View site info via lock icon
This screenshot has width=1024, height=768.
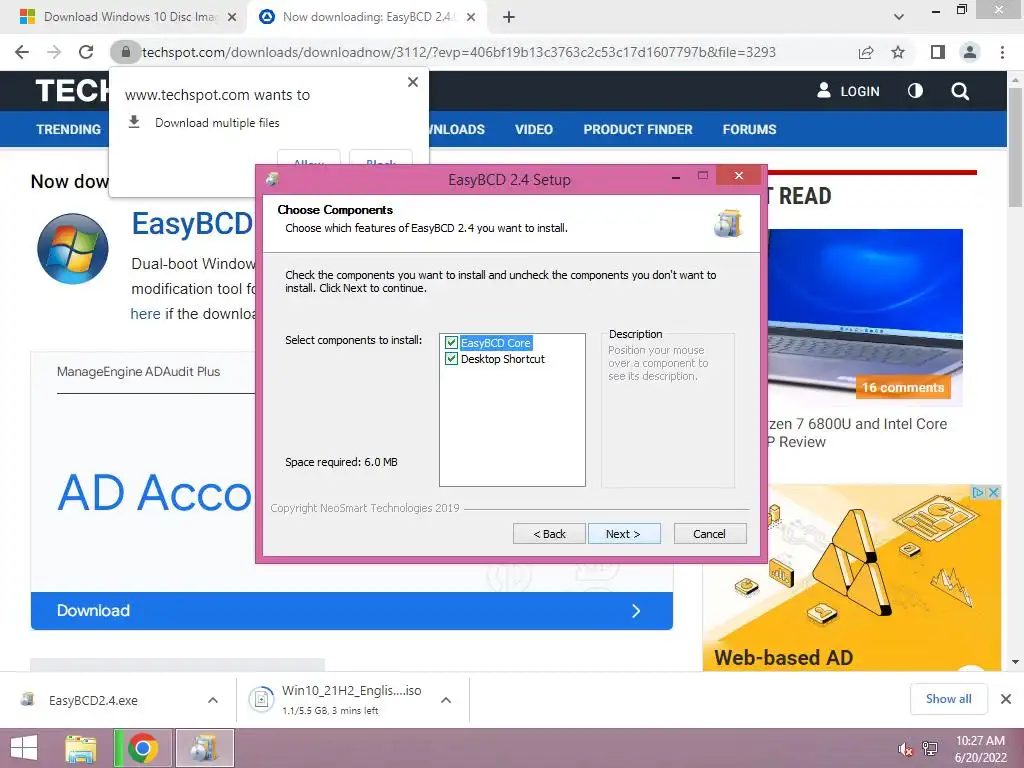(x=125, y=52)
